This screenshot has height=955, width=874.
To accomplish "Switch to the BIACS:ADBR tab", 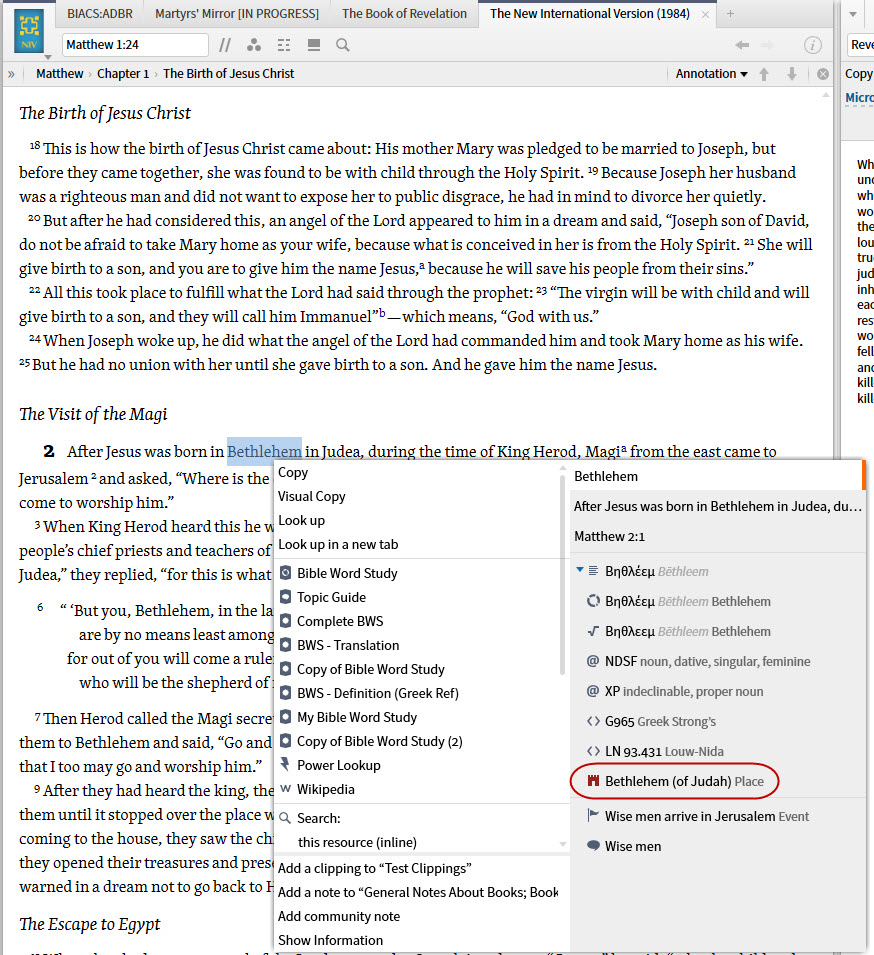I will tap(100, 13).
